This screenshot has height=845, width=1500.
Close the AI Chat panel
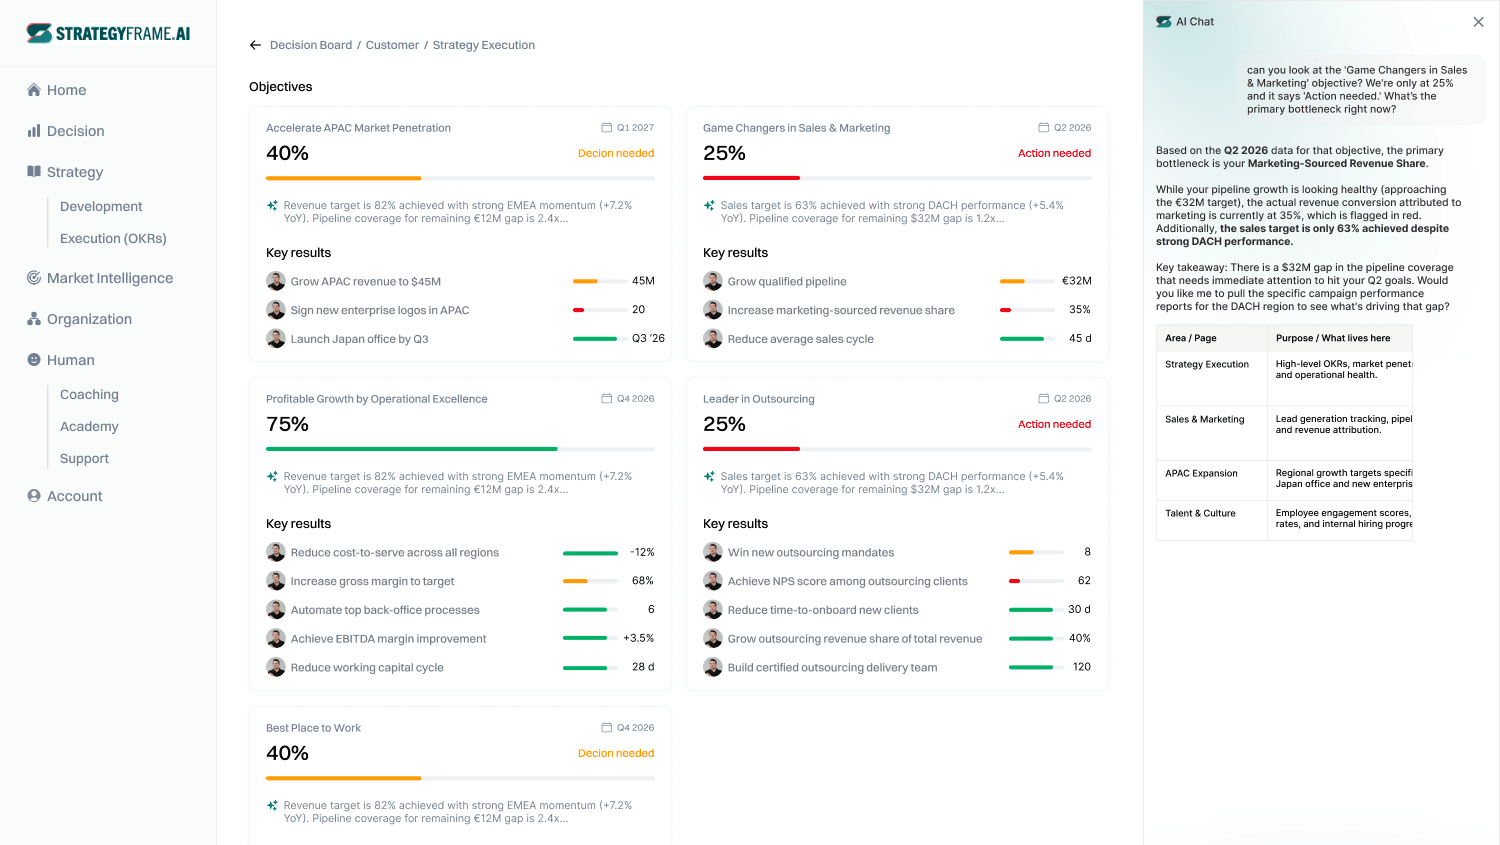[1478, 22]
